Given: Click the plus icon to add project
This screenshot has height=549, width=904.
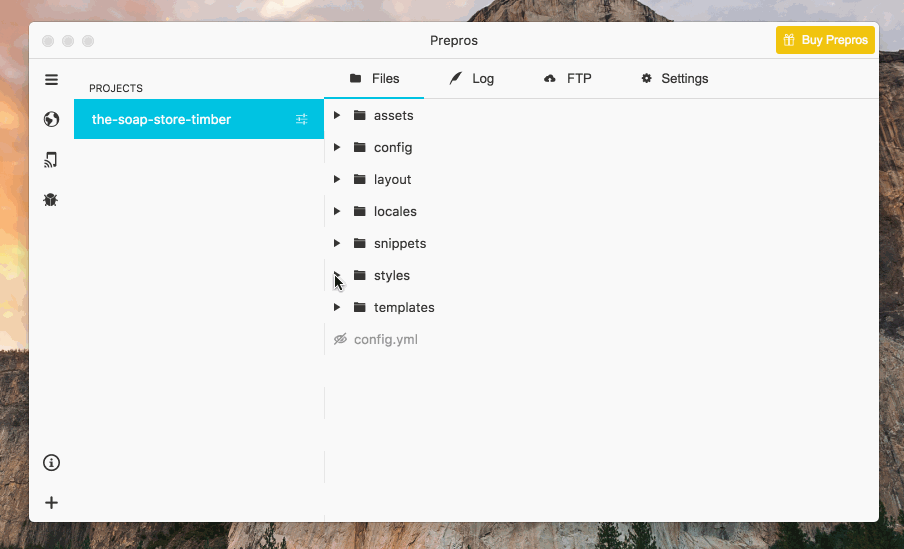Looking at the screenshot, I should tap(51, 503).
